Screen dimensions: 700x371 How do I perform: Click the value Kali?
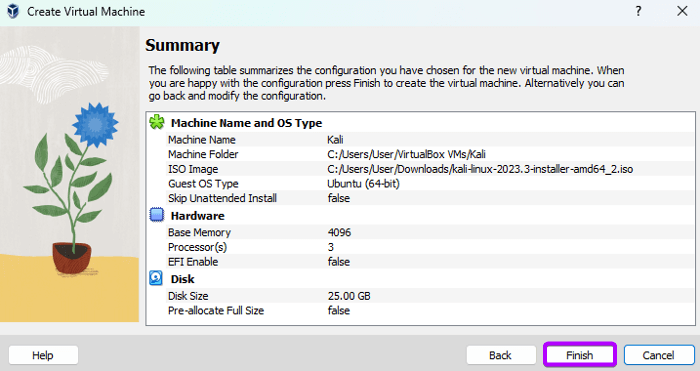pos(335,140)
